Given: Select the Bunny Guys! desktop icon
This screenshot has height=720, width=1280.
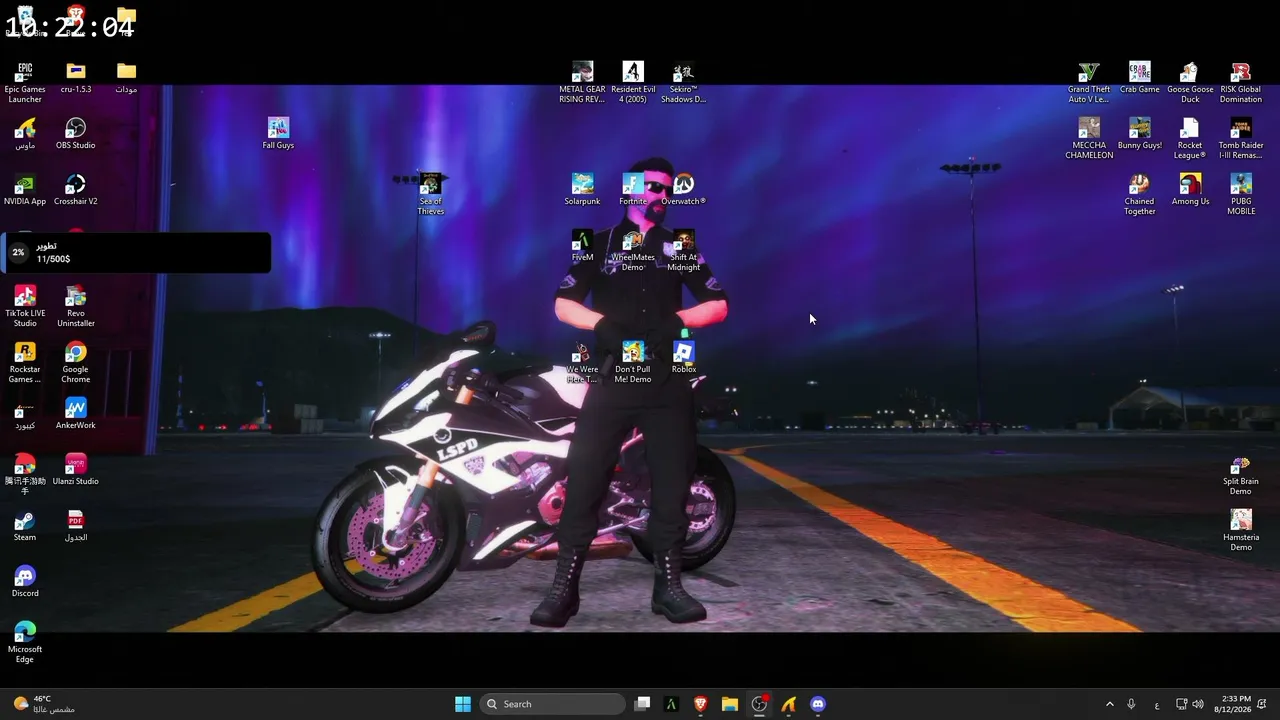Looking at the screenshot, I should point(1139,134).
